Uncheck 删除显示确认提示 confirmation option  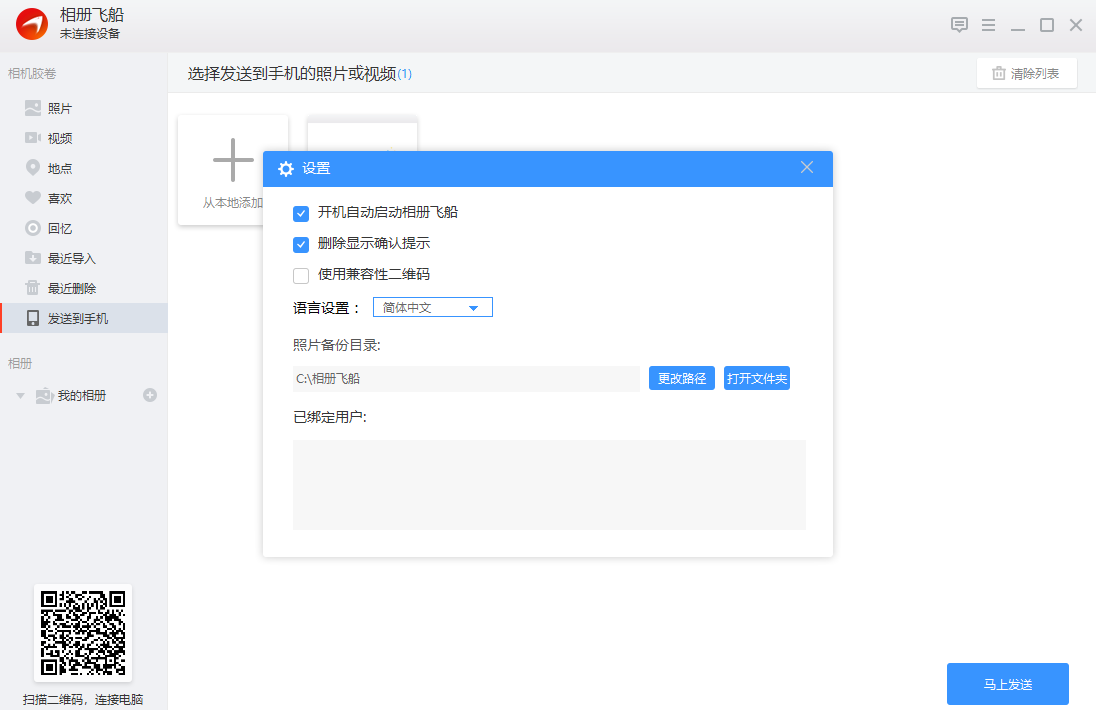click(301, 243)
